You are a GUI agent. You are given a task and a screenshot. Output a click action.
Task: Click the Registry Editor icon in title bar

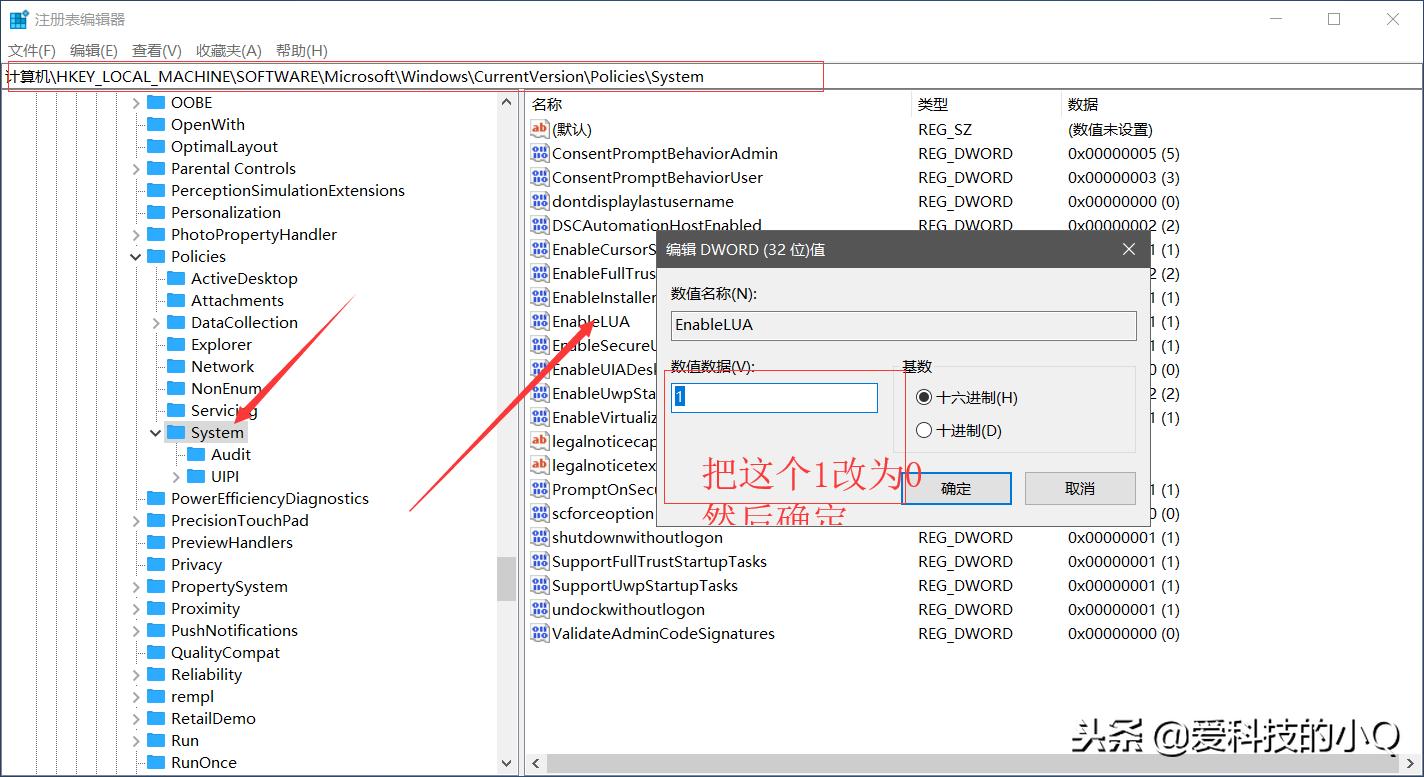point(17,17)
